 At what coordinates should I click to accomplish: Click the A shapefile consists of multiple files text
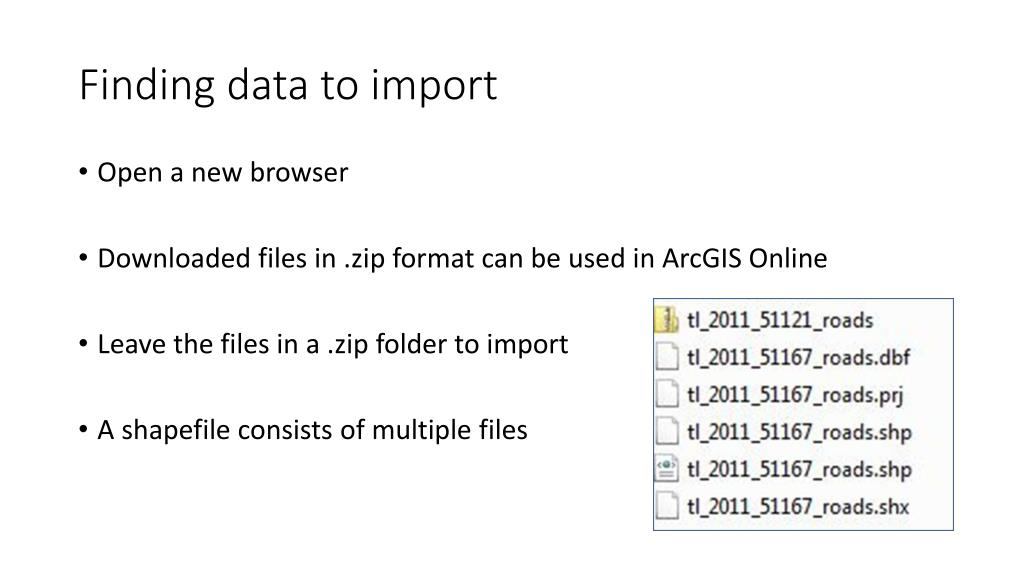(312, 430)
